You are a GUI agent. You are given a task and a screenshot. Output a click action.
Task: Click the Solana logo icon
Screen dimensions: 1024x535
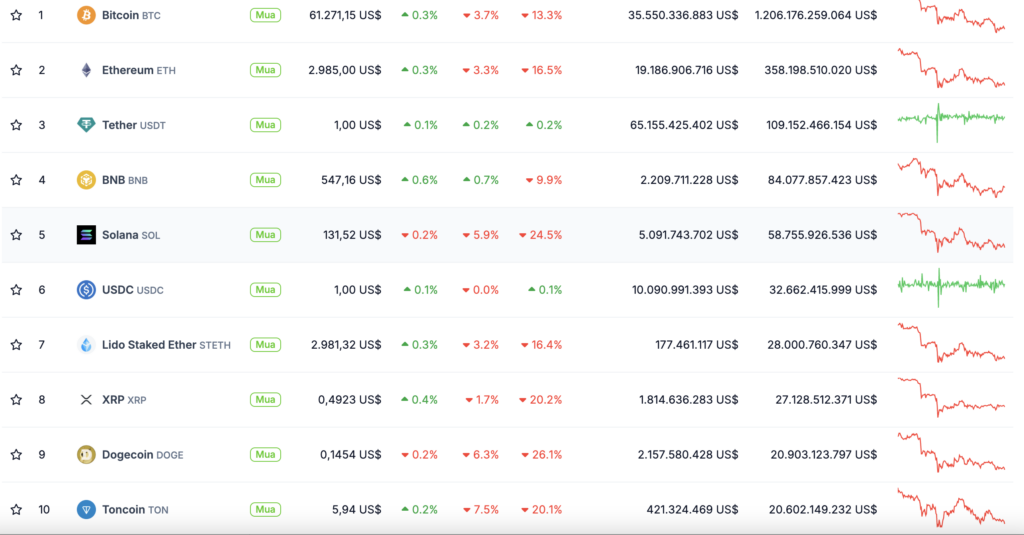pyautogui.click(x=86, y=235)
